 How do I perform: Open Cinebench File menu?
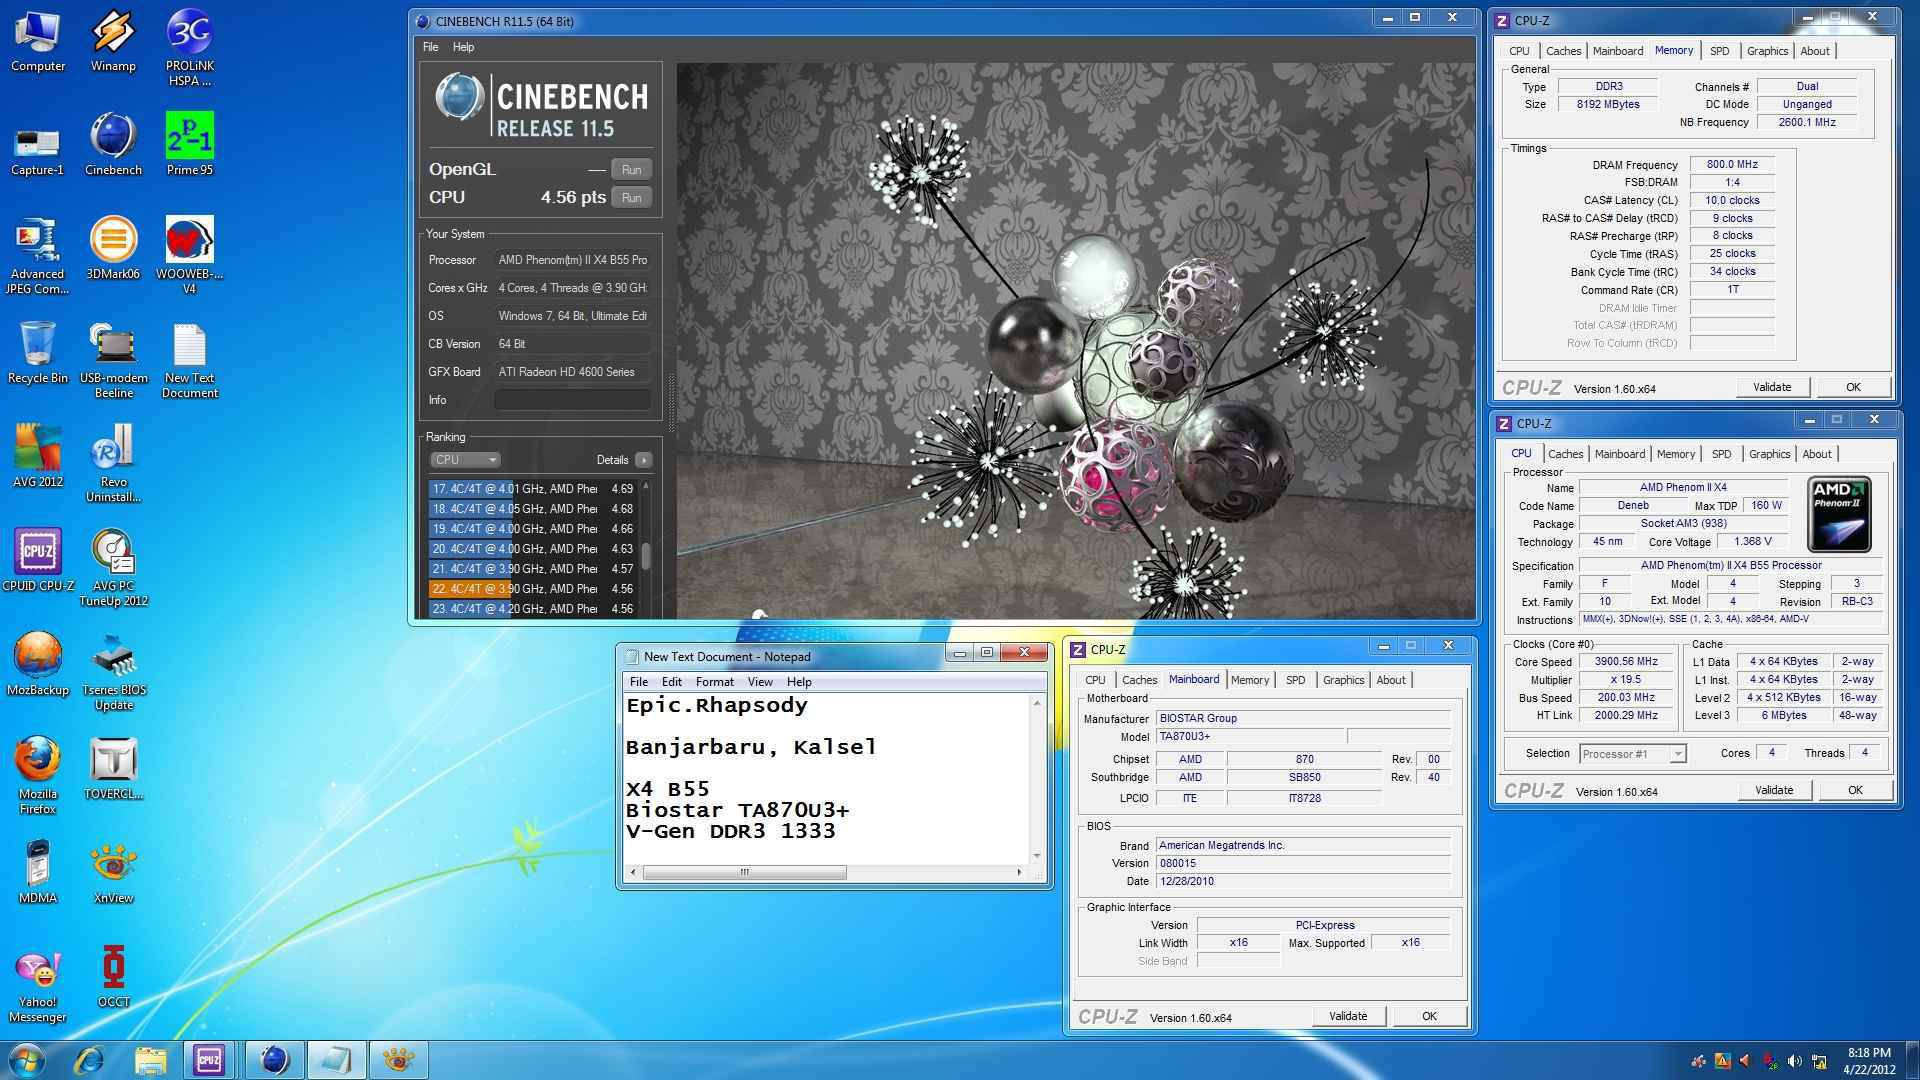(430, 47)
